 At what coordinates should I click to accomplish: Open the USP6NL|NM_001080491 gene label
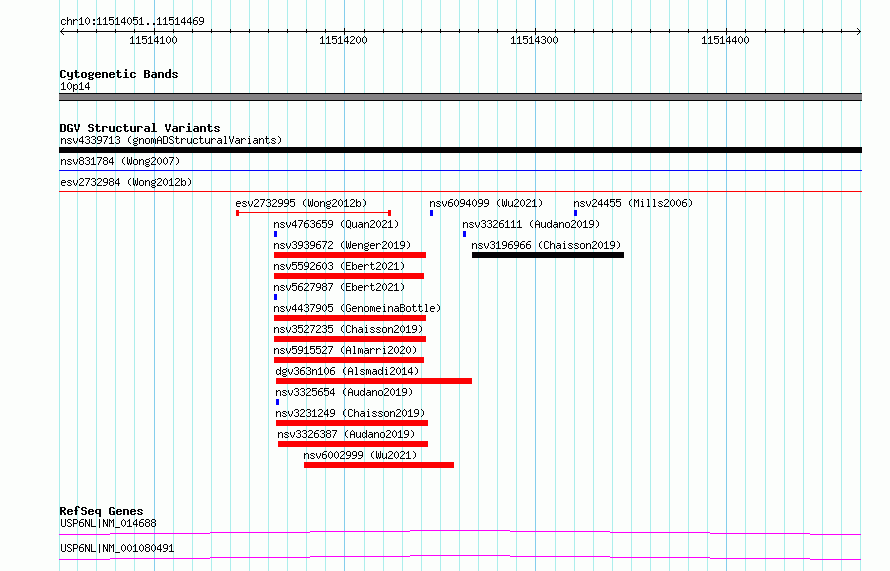point(117,548)
